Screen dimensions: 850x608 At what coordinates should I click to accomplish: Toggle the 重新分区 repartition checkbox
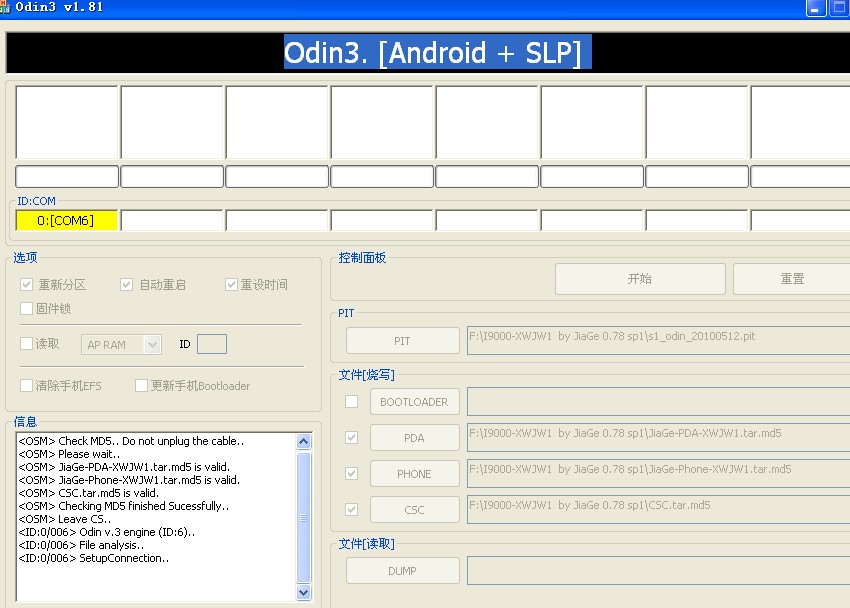click(26, 284)
